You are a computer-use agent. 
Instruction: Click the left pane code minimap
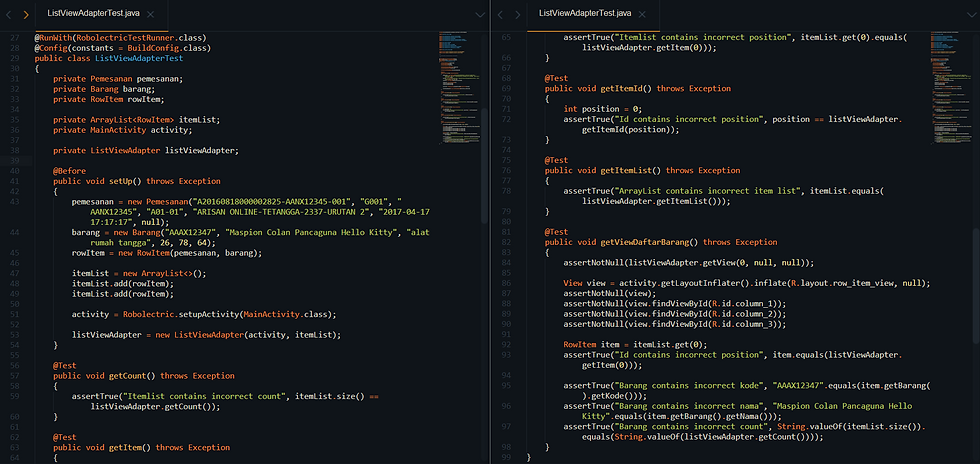(x=458, y=88)
